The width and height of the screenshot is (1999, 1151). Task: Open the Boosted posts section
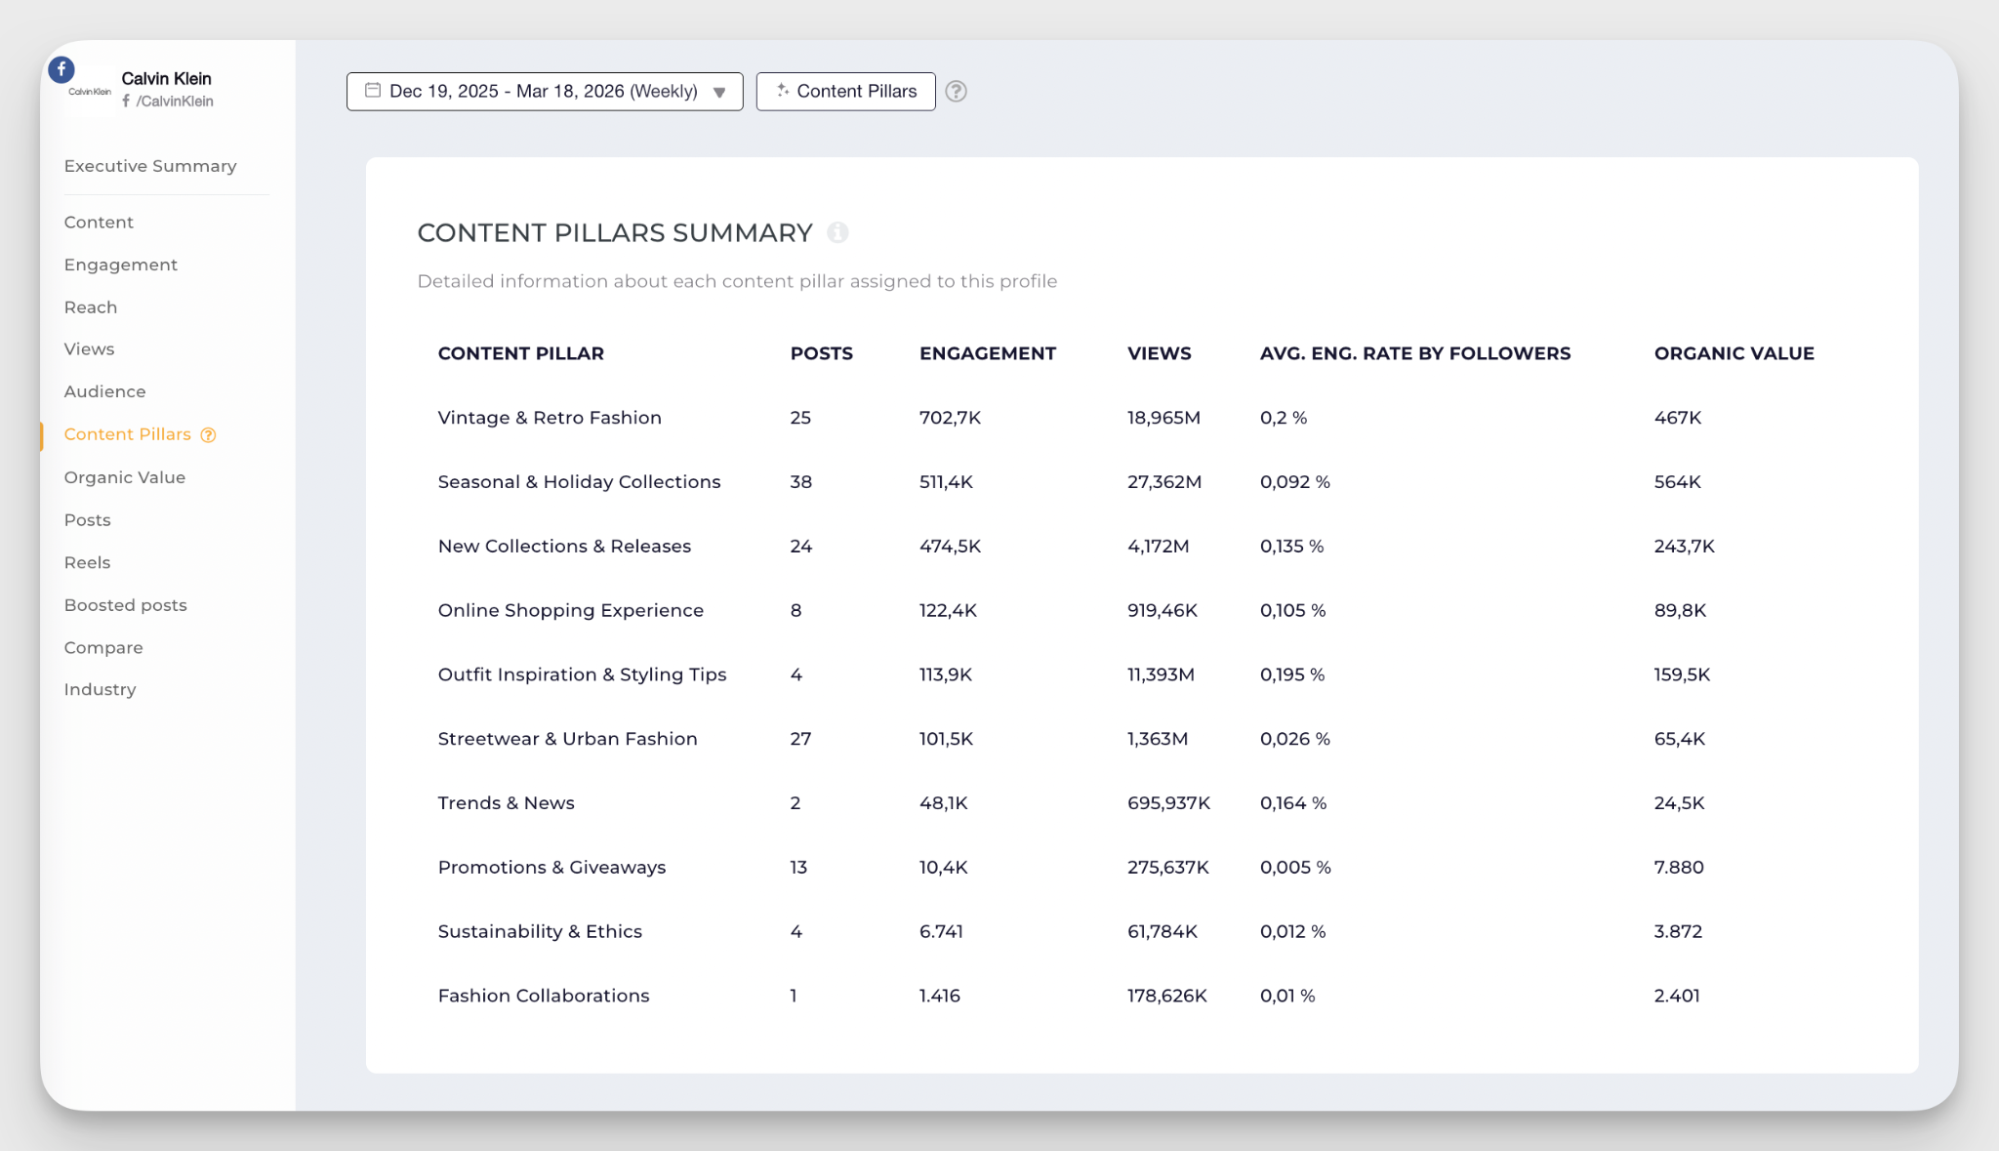tap(125, 605)
